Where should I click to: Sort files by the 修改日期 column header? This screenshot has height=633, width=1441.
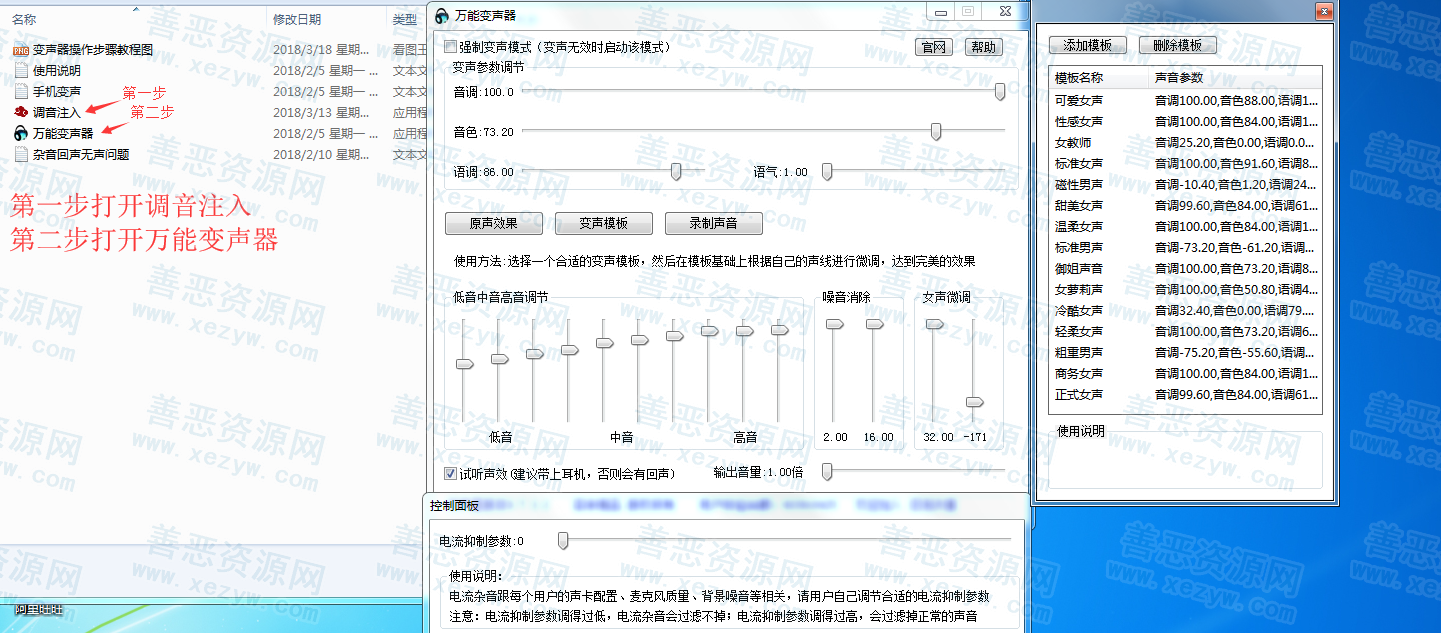click(x=297, y=19)
